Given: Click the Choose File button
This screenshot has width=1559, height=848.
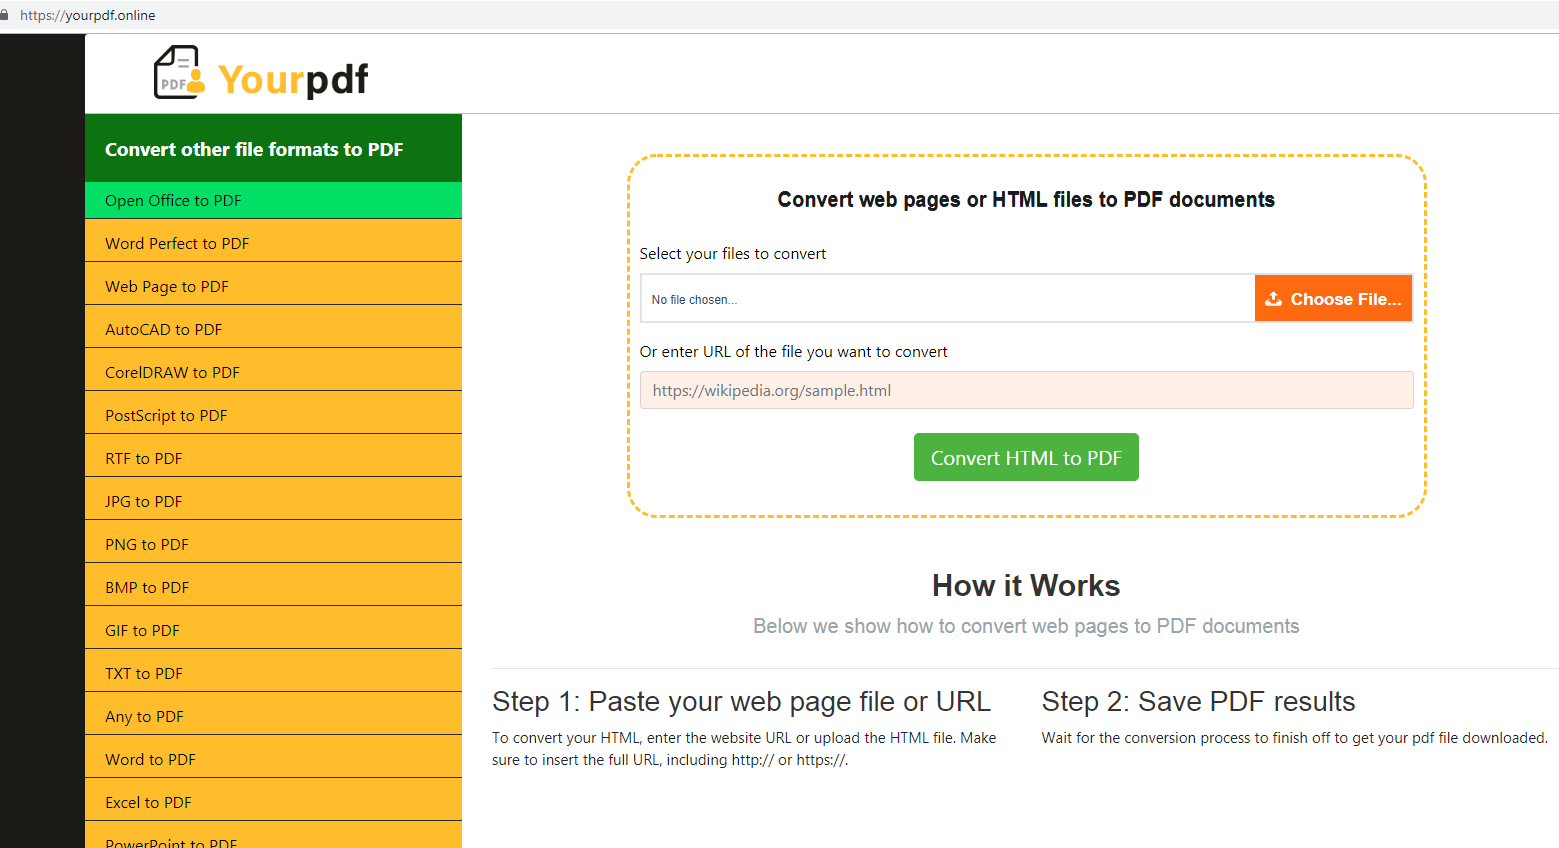Looking at the screenshot, I should [1333, 298].
